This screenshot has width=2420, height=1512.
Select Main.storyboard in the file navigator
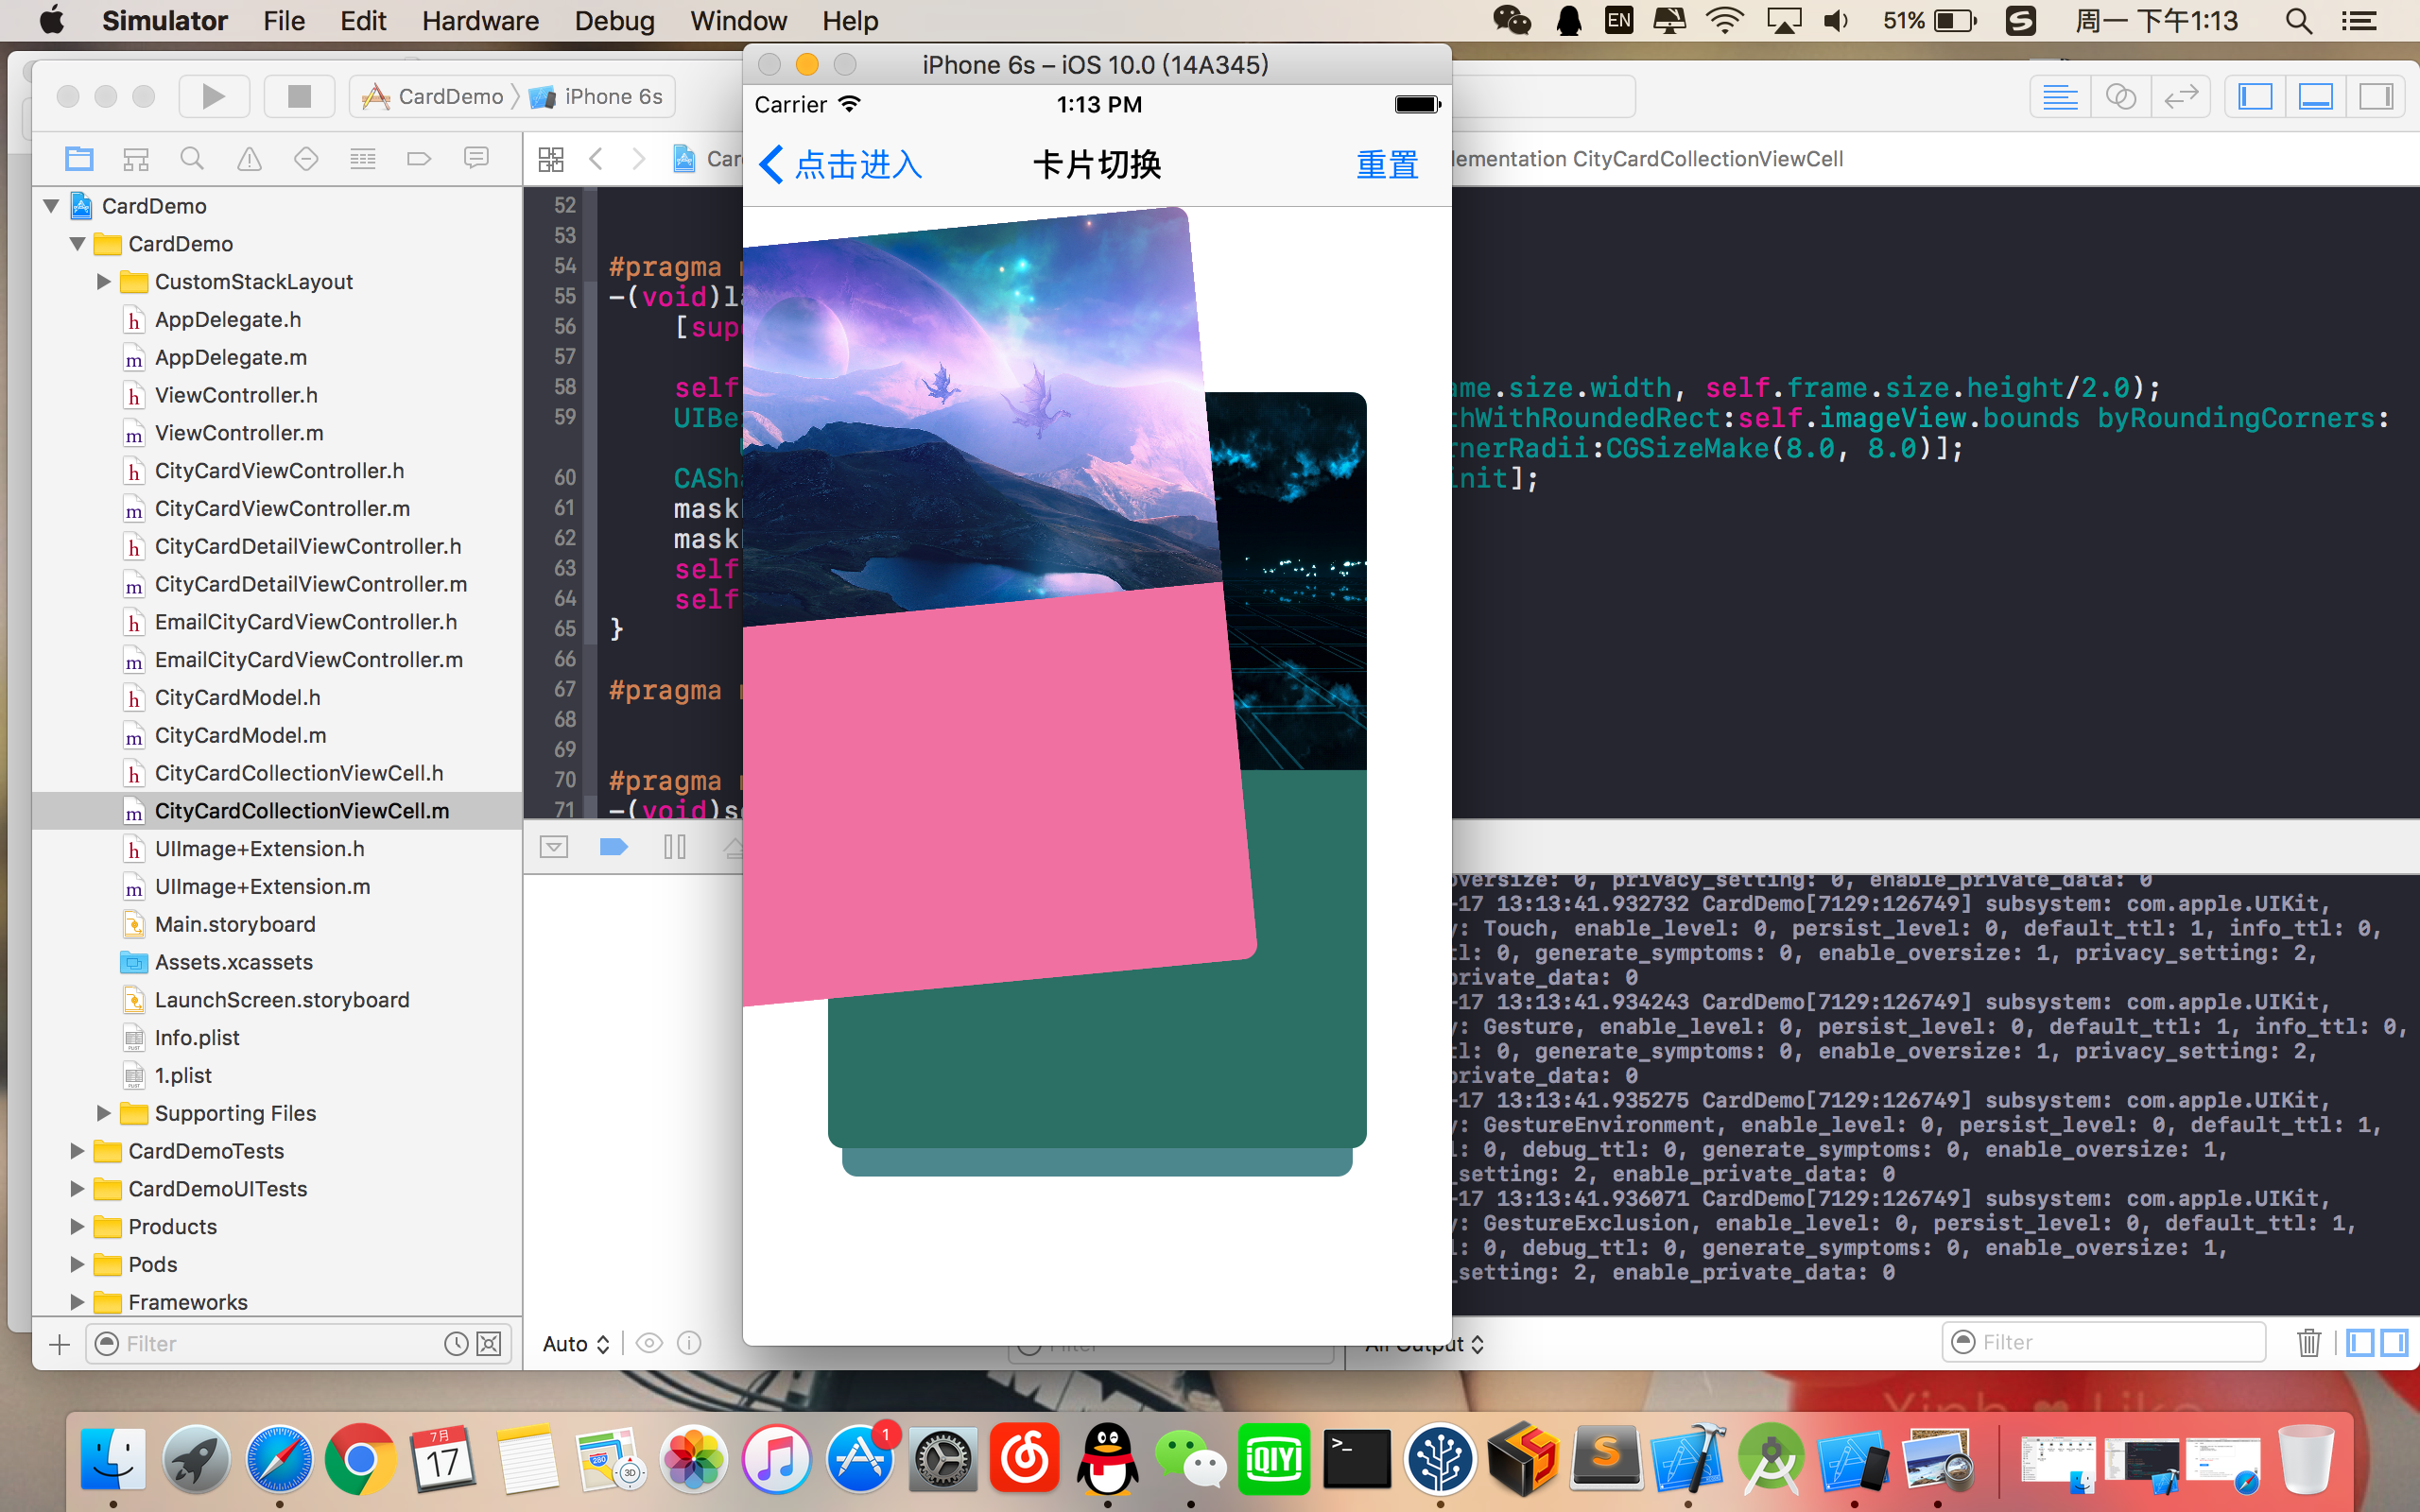tap(235, 924)
